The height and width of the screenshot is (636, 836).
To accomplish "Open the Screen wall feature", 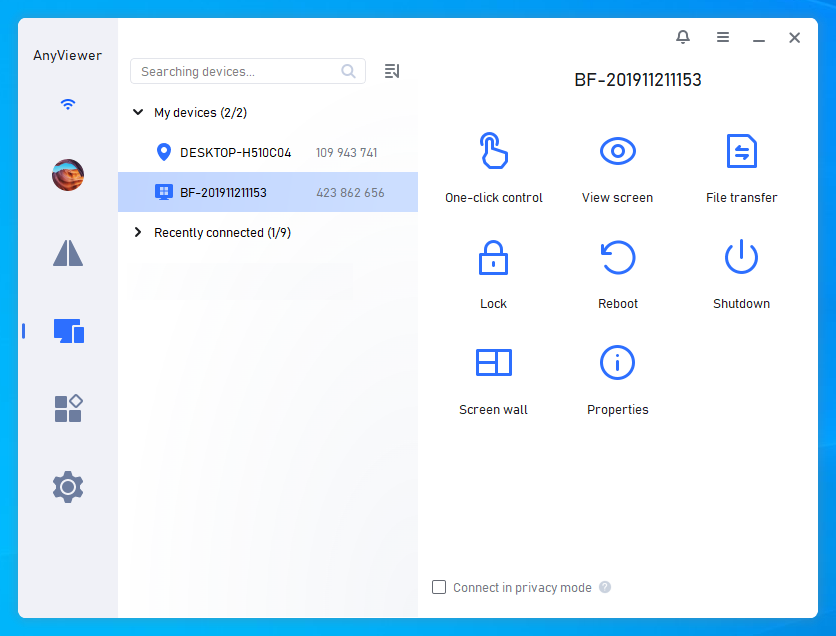I will (493, 363).
